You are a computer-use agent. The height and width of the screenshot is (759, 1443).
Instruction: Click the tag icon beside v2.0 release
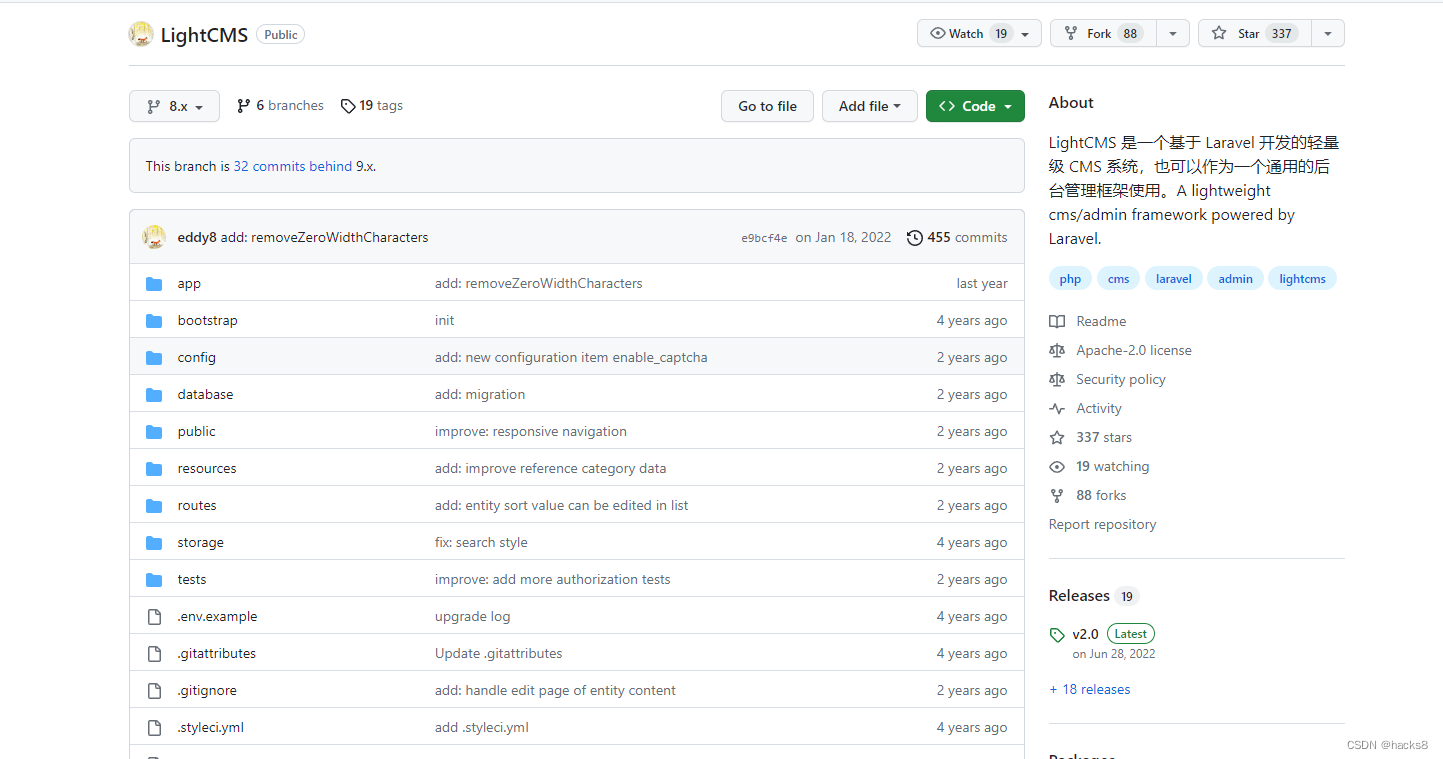(x=1057, y=634)
